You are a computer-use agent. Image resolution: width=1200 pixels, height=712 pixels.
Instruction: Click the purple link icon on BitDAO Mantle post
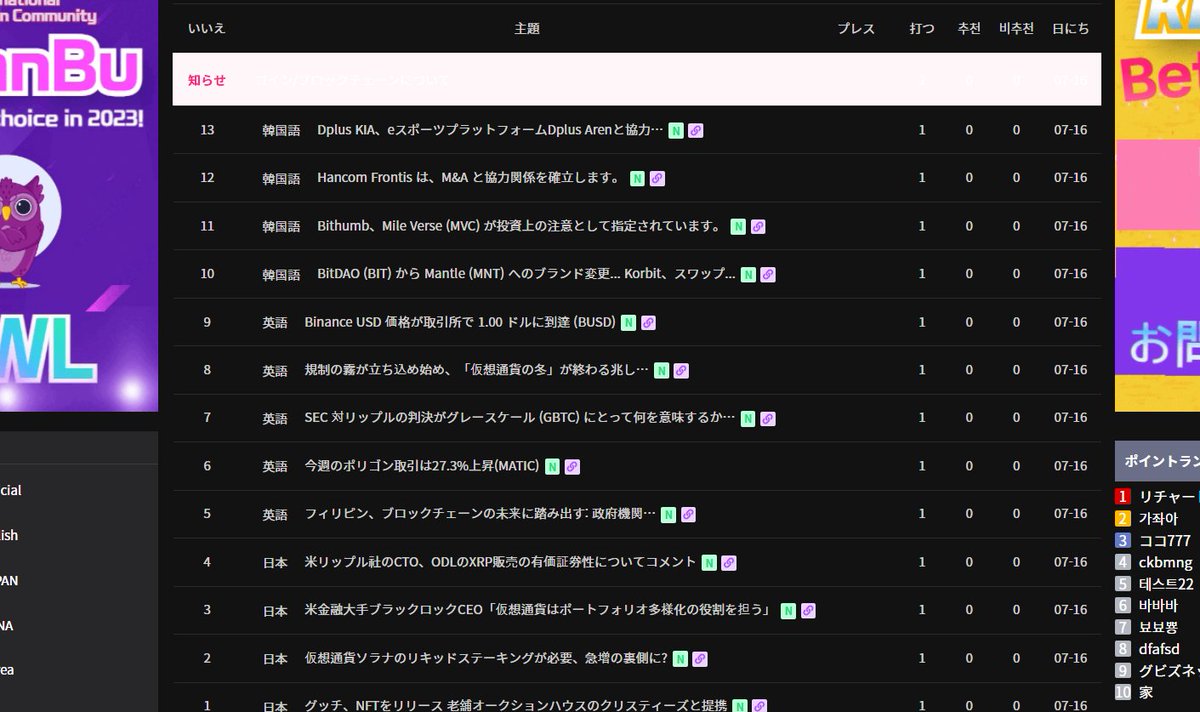[x=768, y=274]
